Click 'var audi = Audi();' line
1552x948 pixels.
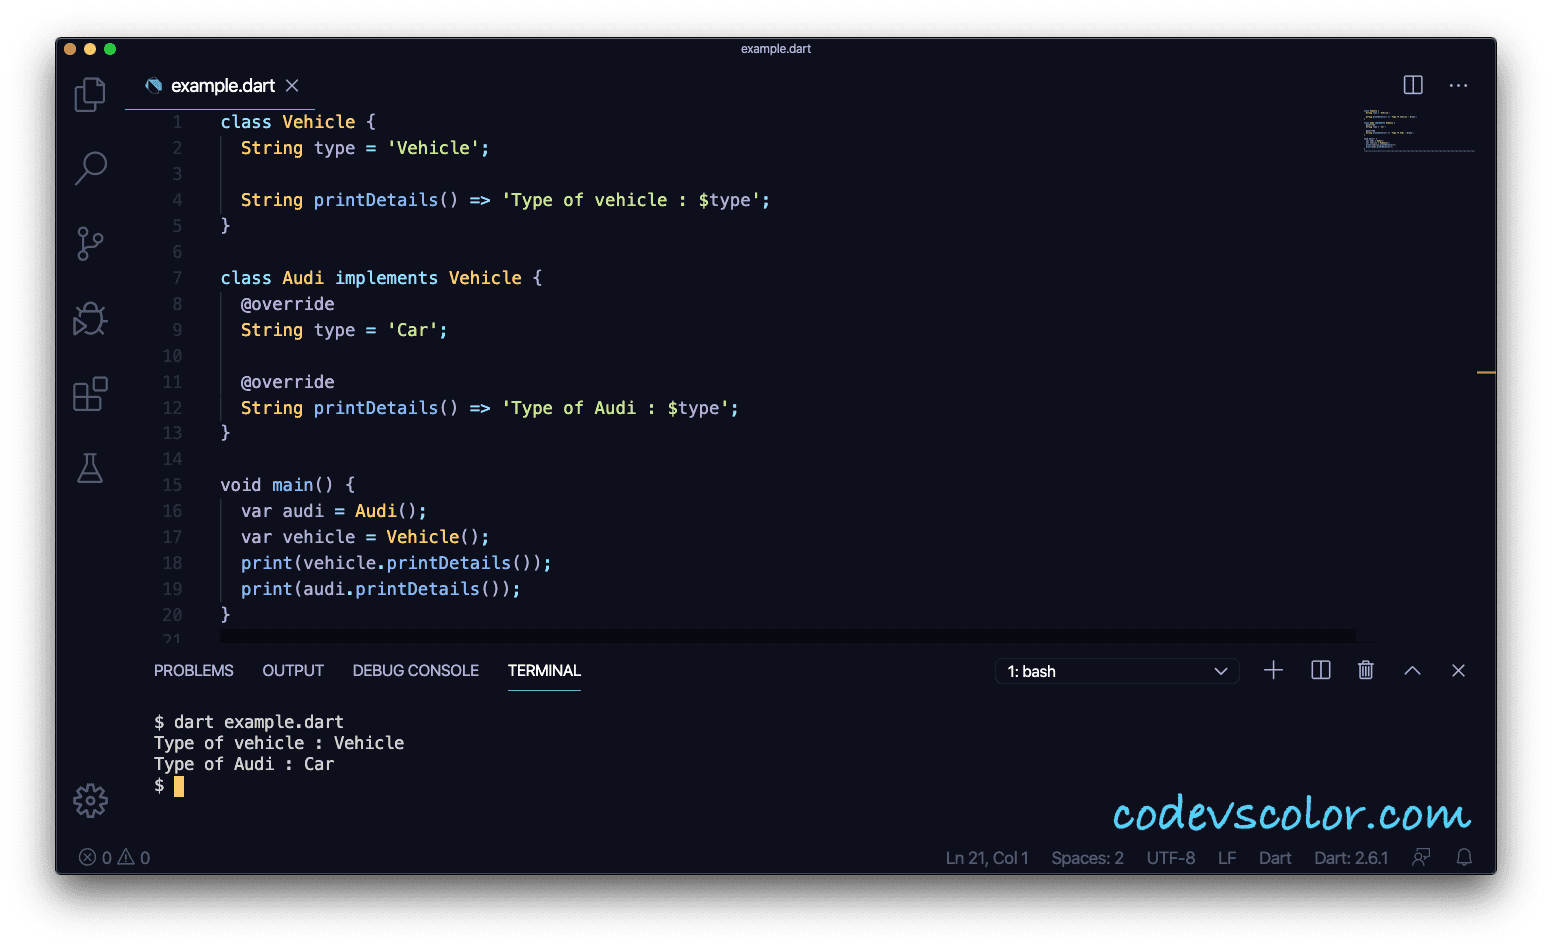(334, 511)
